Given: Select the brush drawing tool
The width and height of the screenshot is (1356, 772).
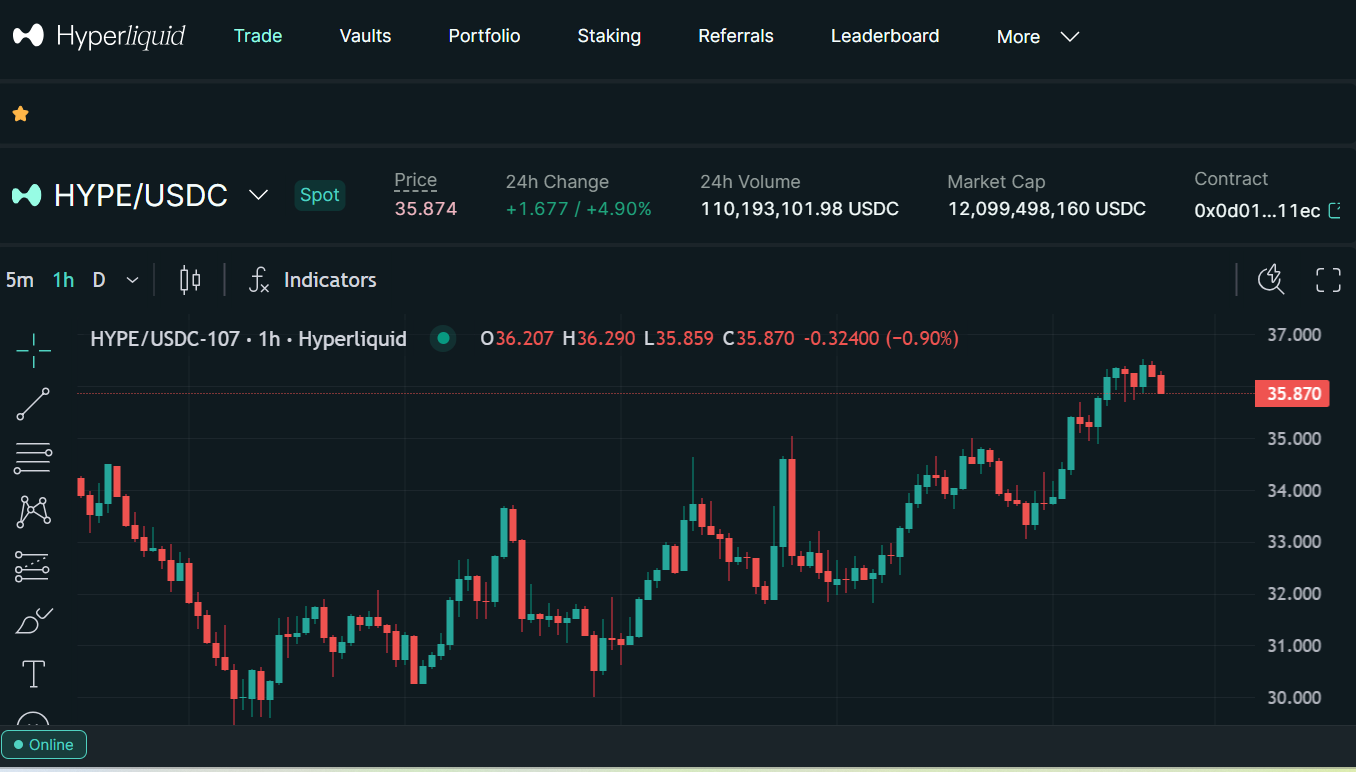Looking at the screenshot, I should pos(33,621).
